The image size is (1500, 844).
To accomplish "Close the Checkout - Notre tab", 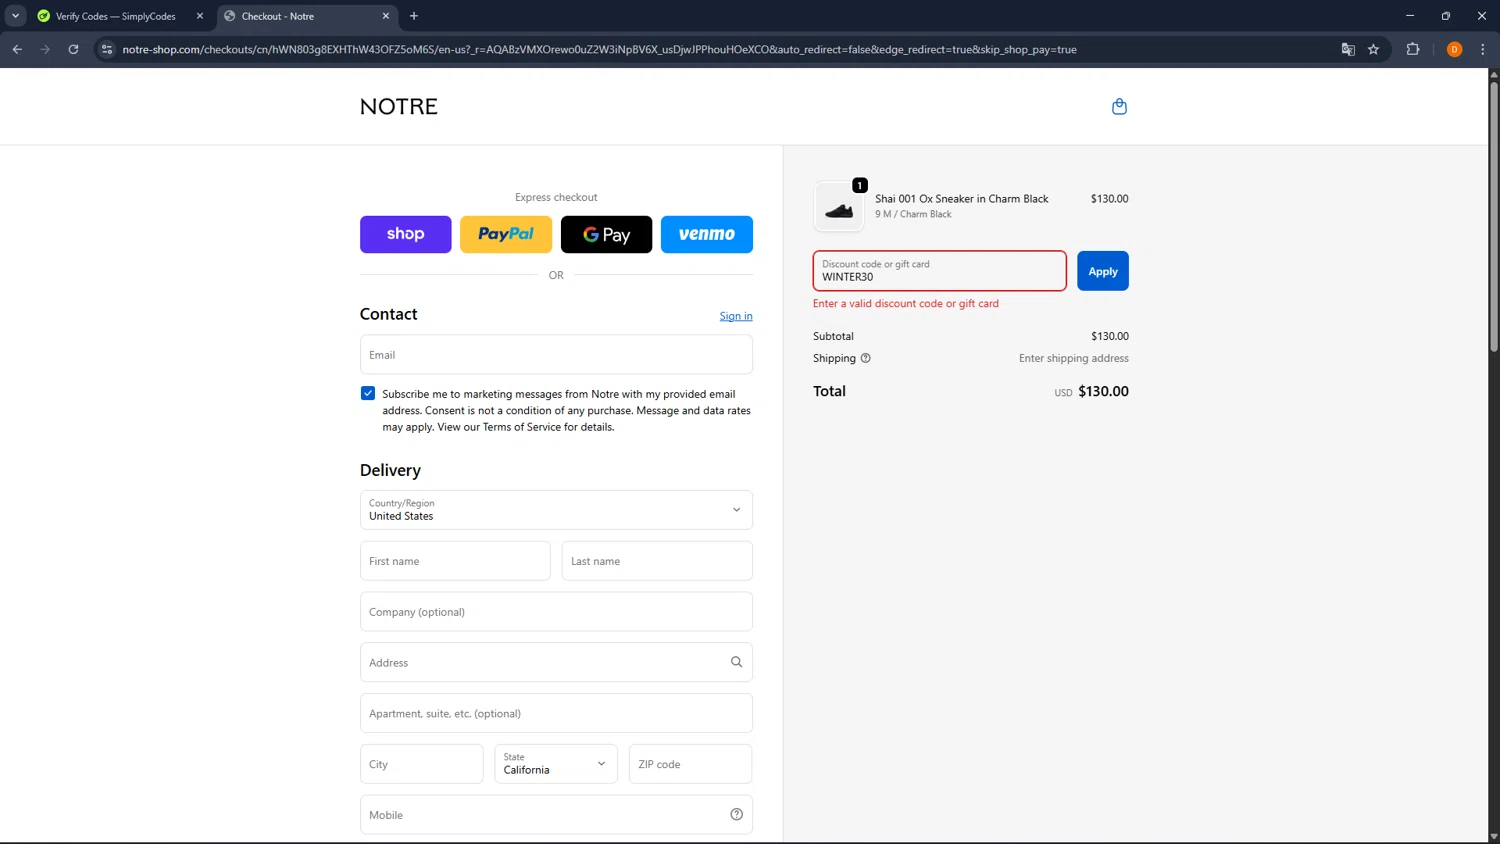I will [x=386, y=16].
